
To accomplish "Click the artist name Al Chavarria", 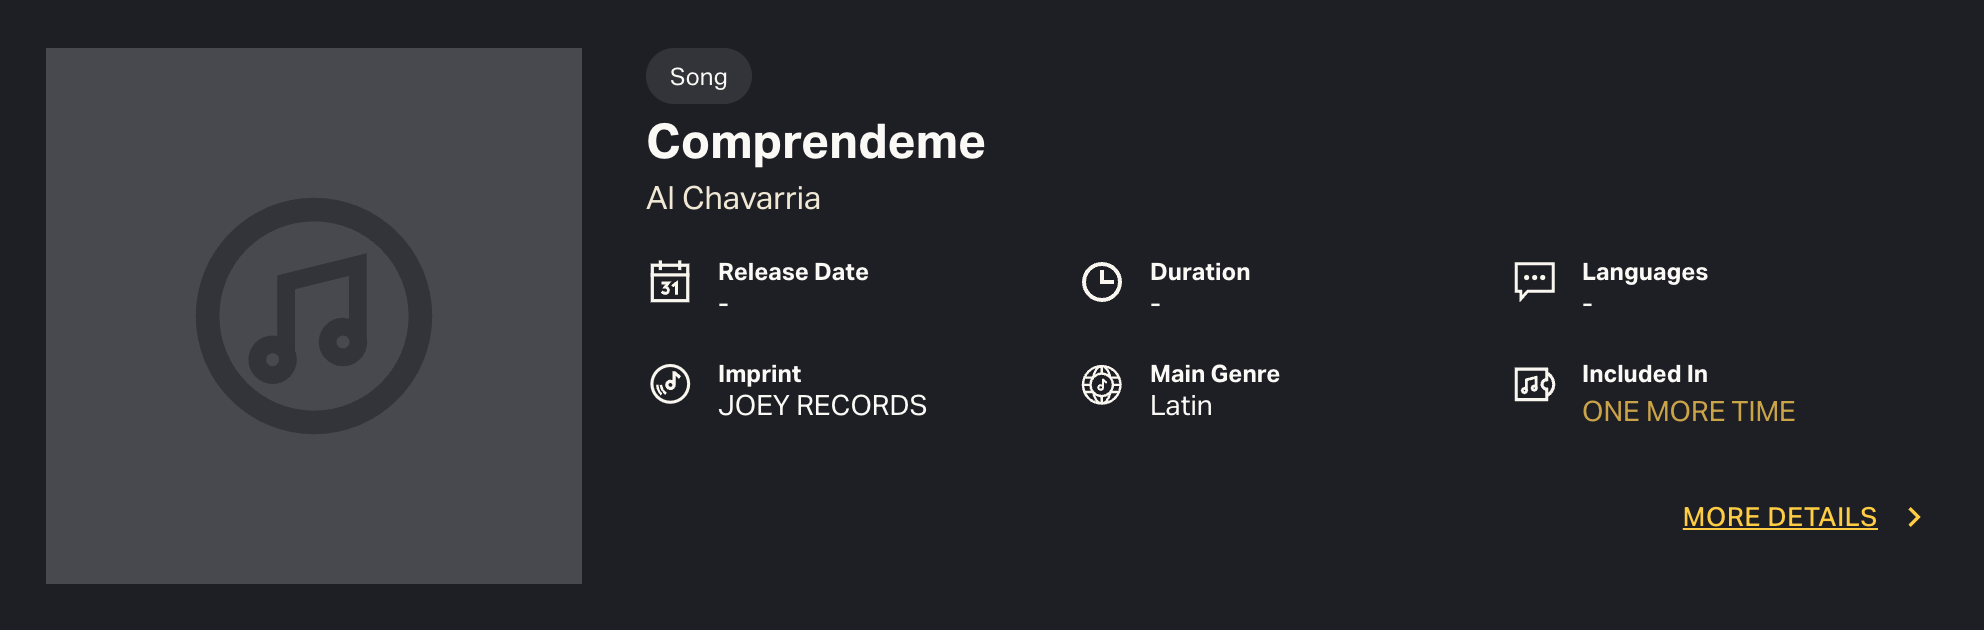I will 733,198.
